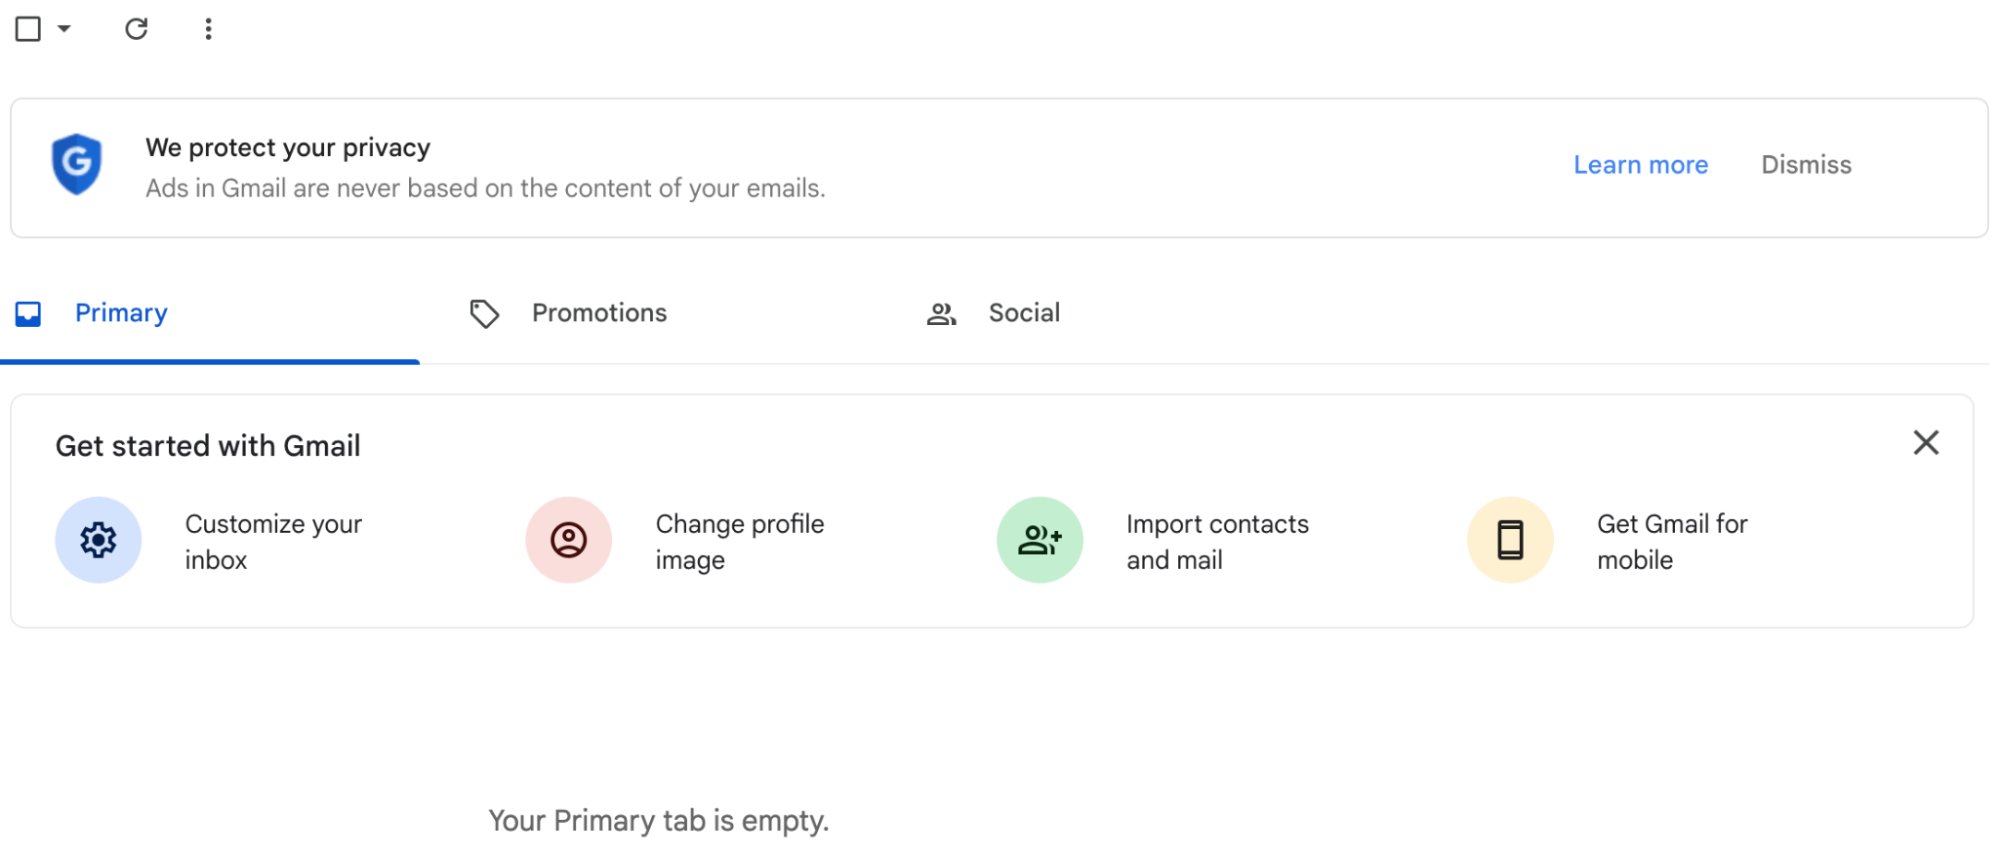Switch to the Promotions tab
Image resolution: width=1999 pixels, height=864 pixels.
[599, 313]
